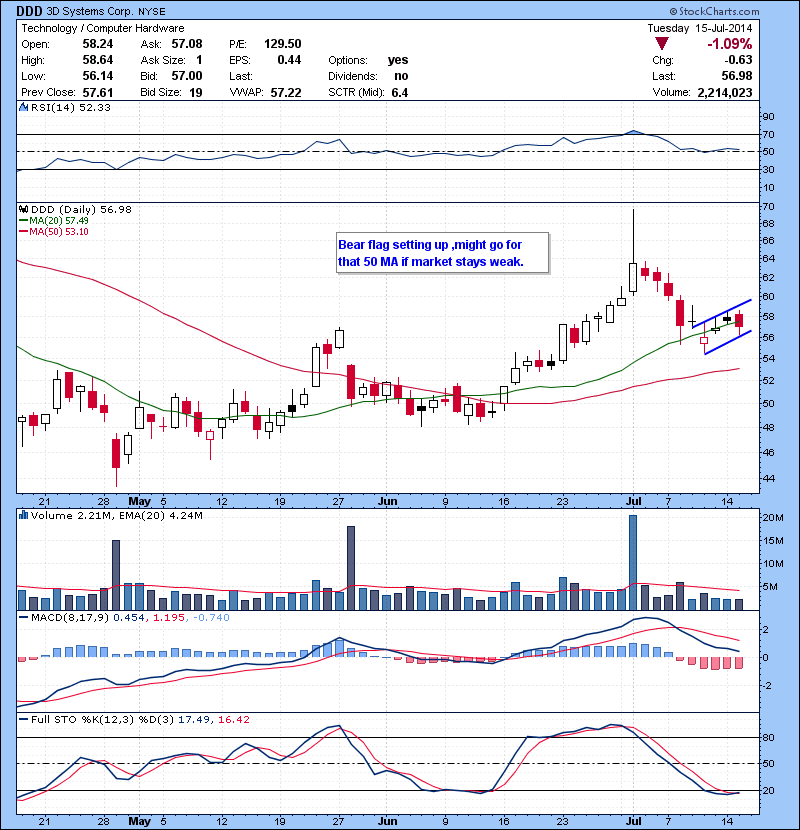This screenshot has width=800, height=830.
Task: Click the stochastic %D value 16.42
Action: 233,720
